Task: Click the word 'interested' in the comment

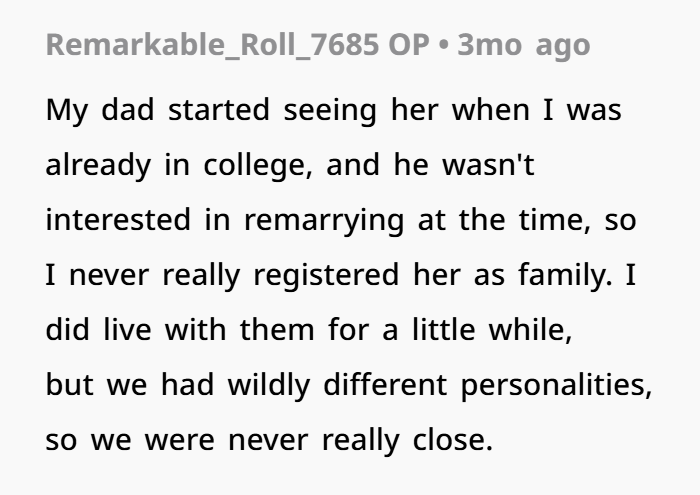Action: (118, 220)
